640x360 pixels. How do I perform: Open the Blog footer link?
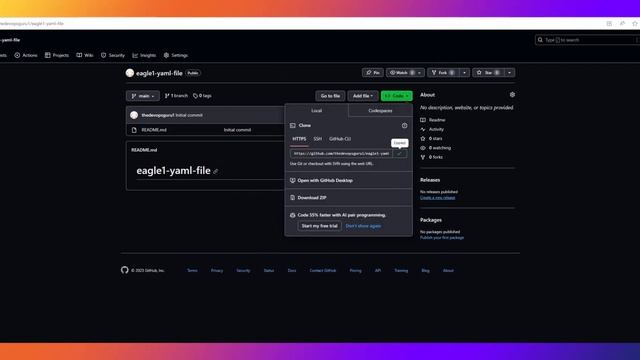pos(425,271)
